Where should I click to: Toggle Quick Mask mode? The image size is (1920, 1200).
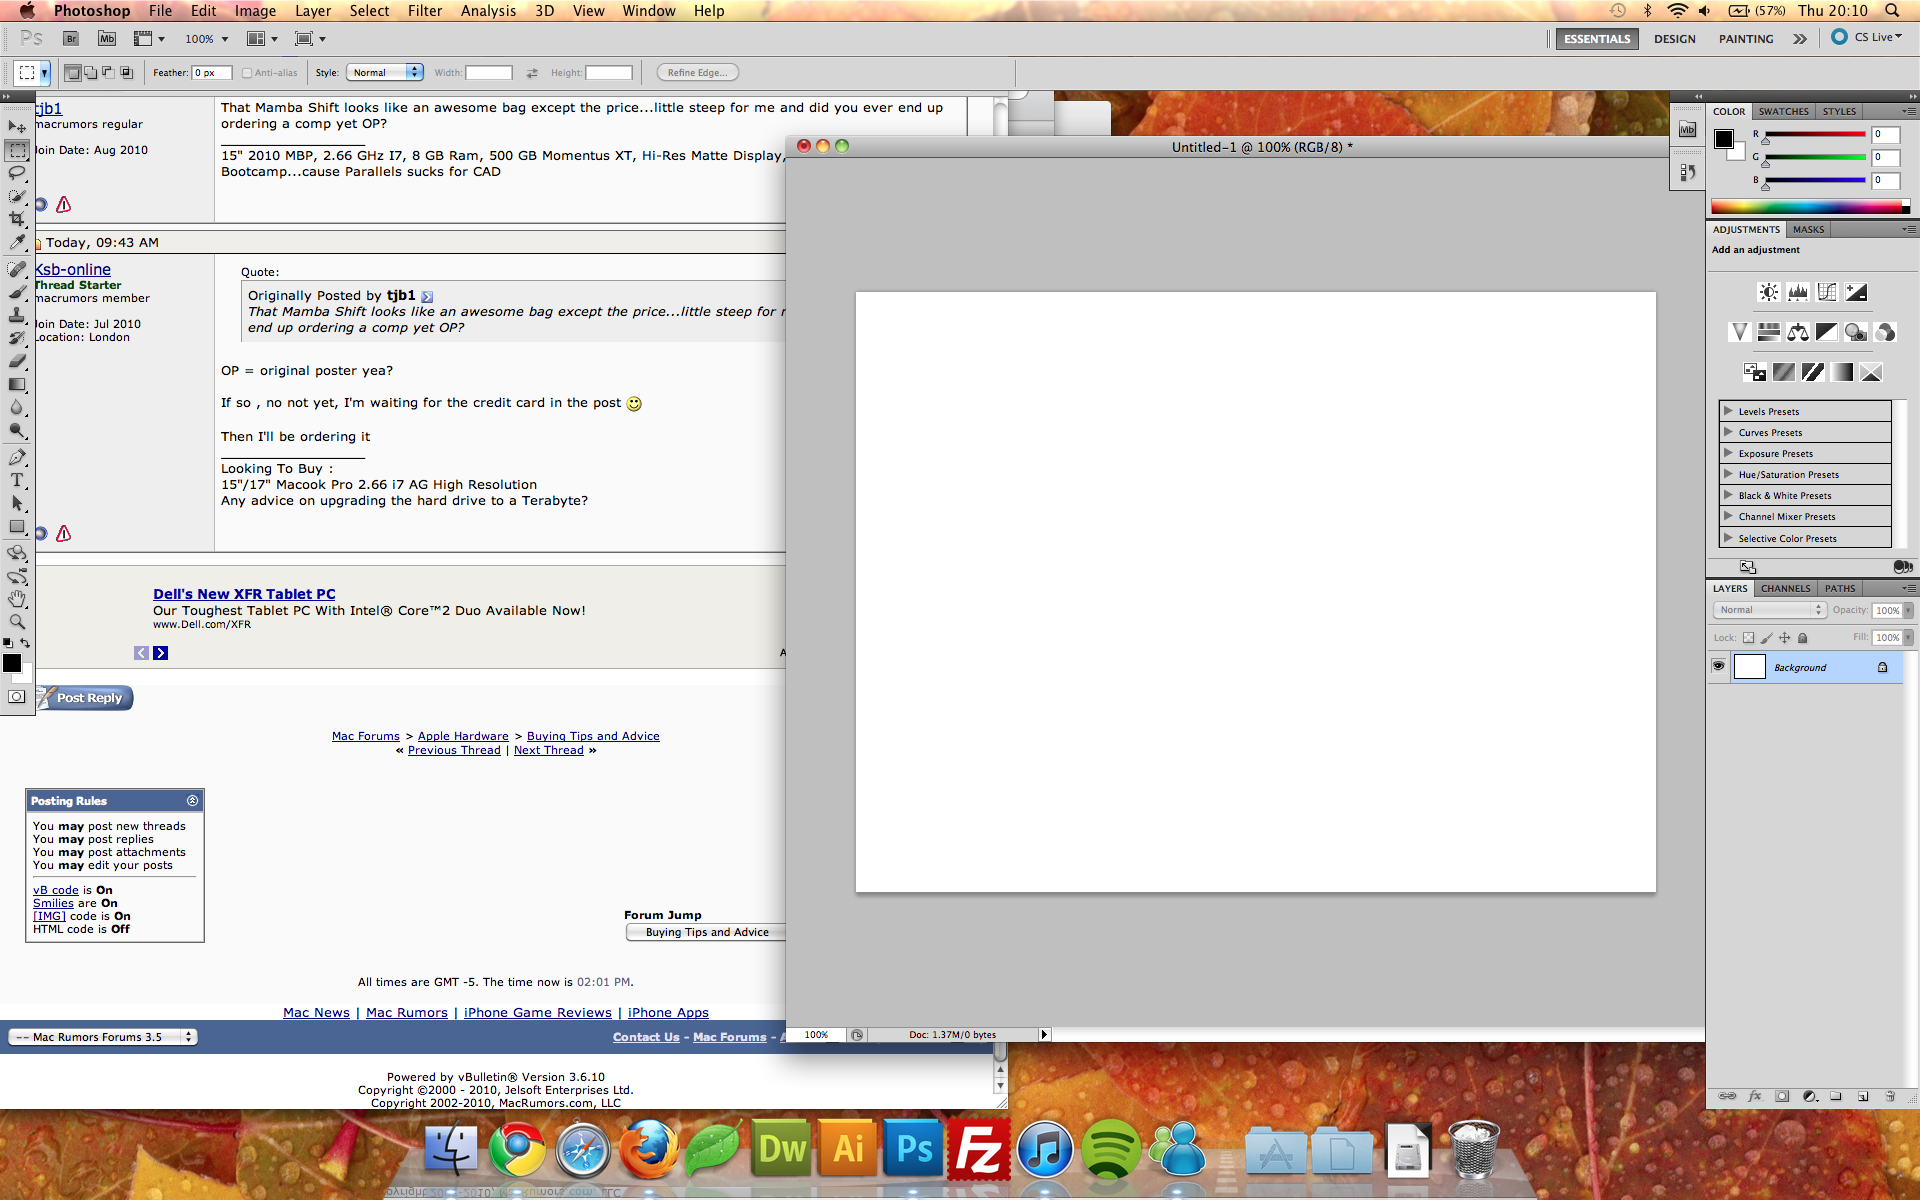point(17,697)
